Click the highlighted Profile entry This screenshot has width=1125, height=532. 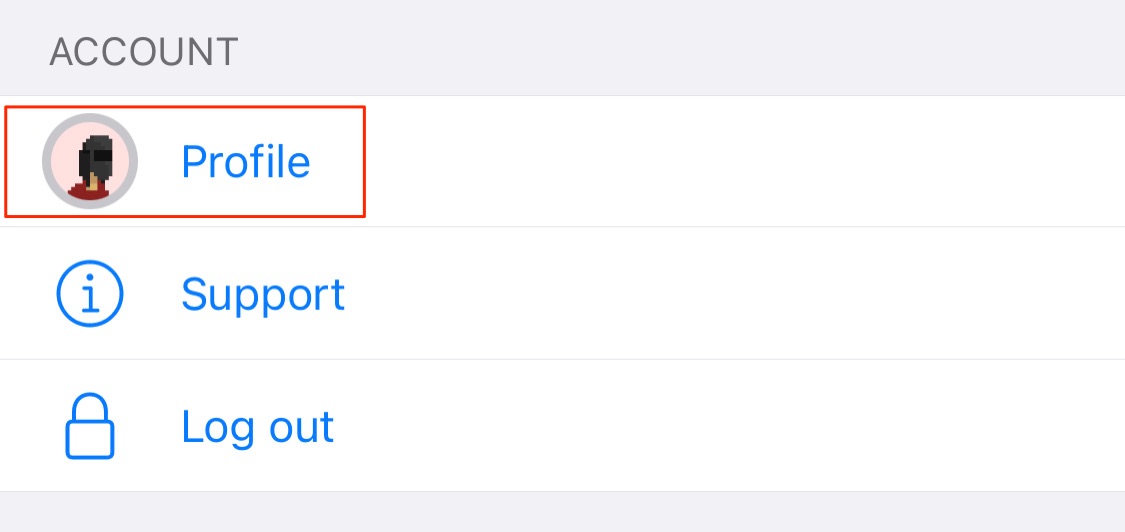[x=185, y=161]
